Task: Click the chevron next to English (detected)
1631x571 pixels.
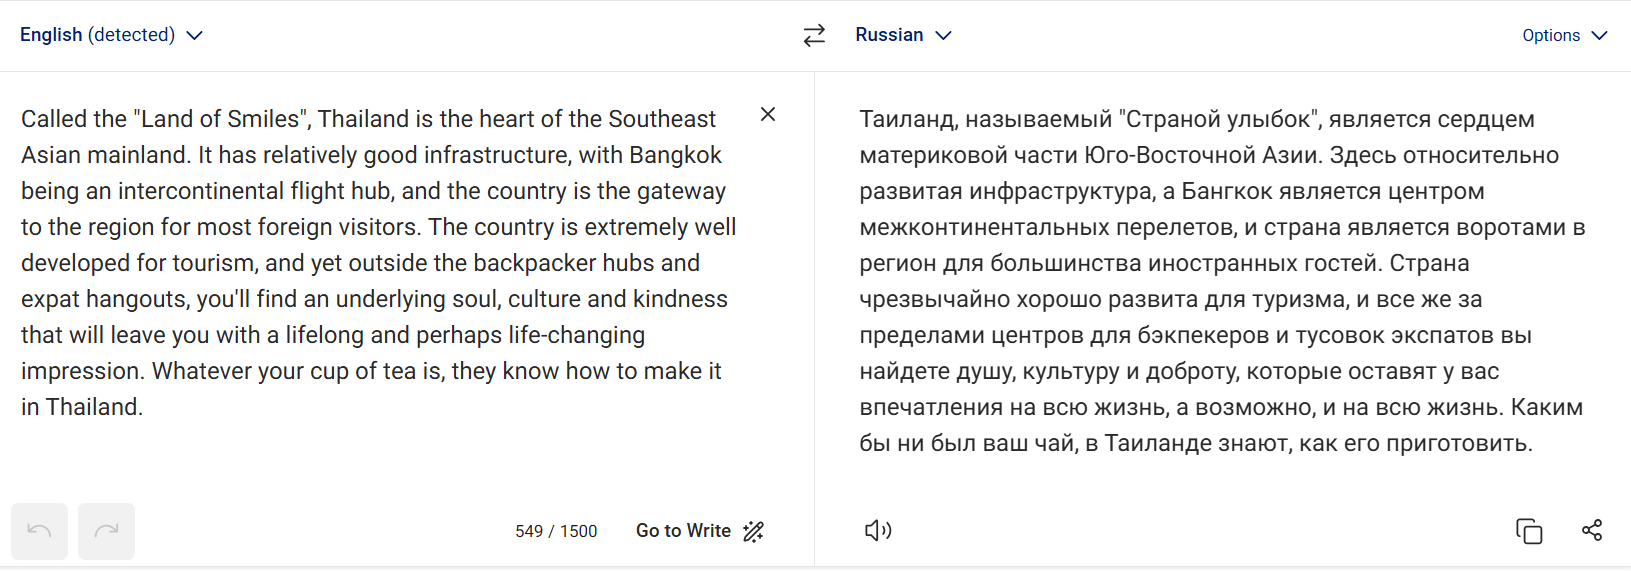Action: [195, 35]
